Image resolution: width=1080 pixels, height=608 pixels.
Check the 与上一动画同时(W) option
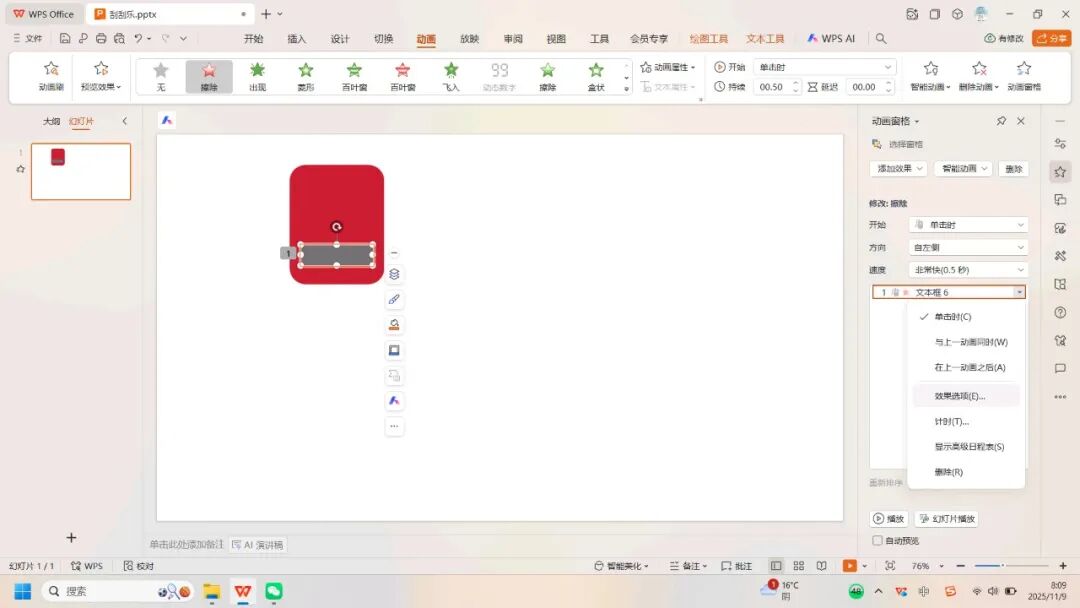[x=966, y=341]
